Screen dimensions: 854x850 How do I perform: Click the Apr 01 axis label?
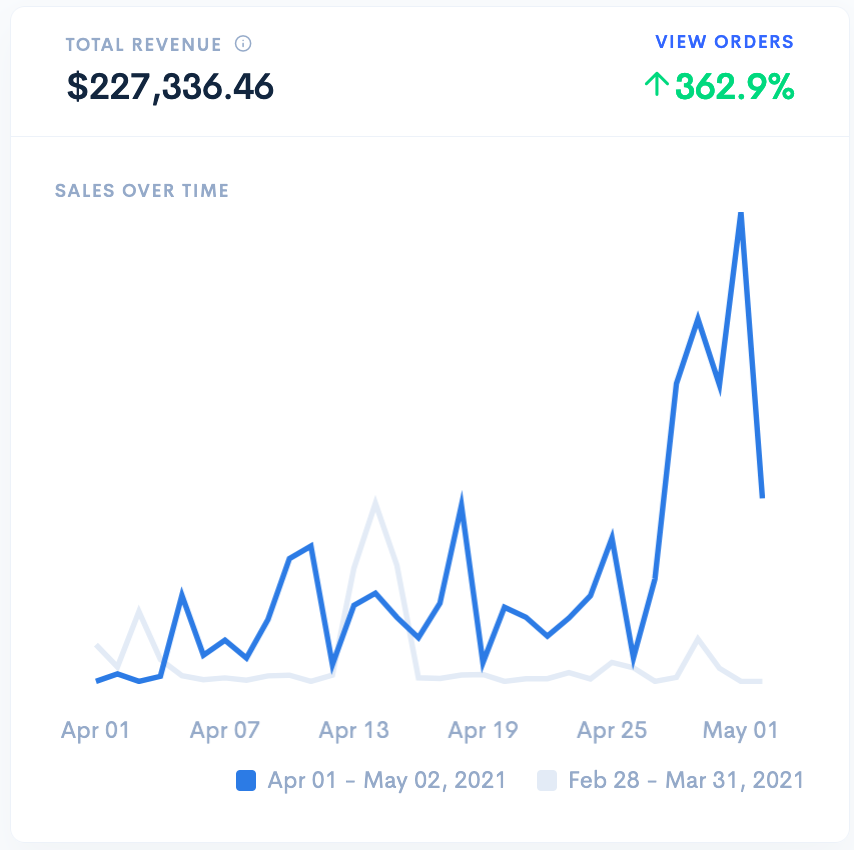pyautogui.click(x=96, y=730)
